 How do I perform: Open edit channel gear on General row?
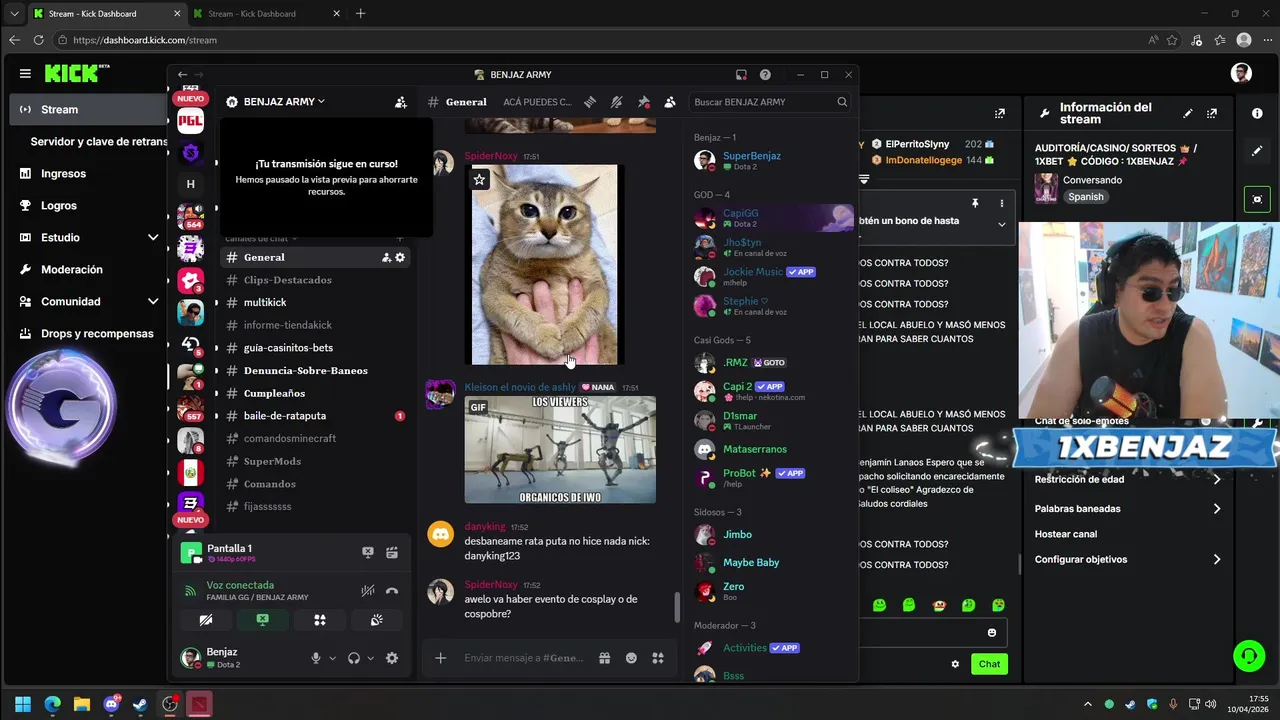(400, 258)
